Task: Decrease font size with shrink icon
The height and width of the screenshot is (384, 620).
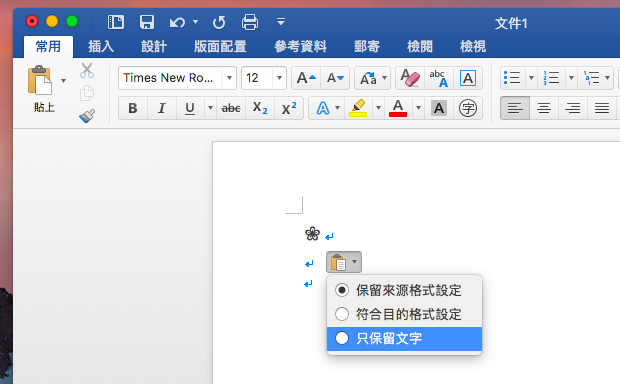Action: [x=335, y=78]
